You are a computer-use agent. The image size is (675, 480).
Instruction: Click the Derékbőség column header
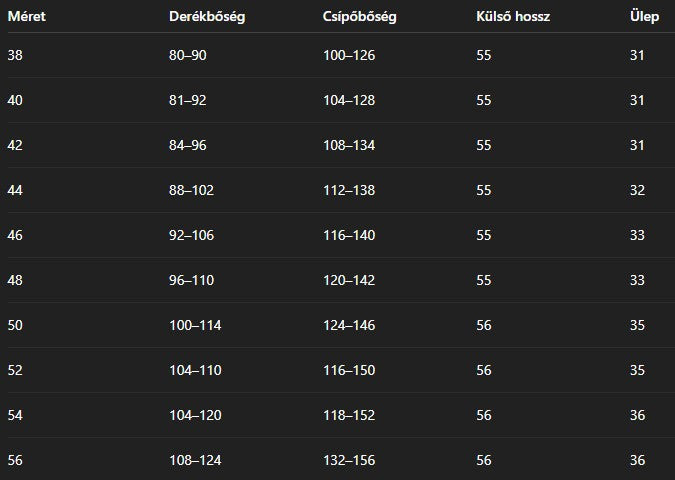(207, 16)
